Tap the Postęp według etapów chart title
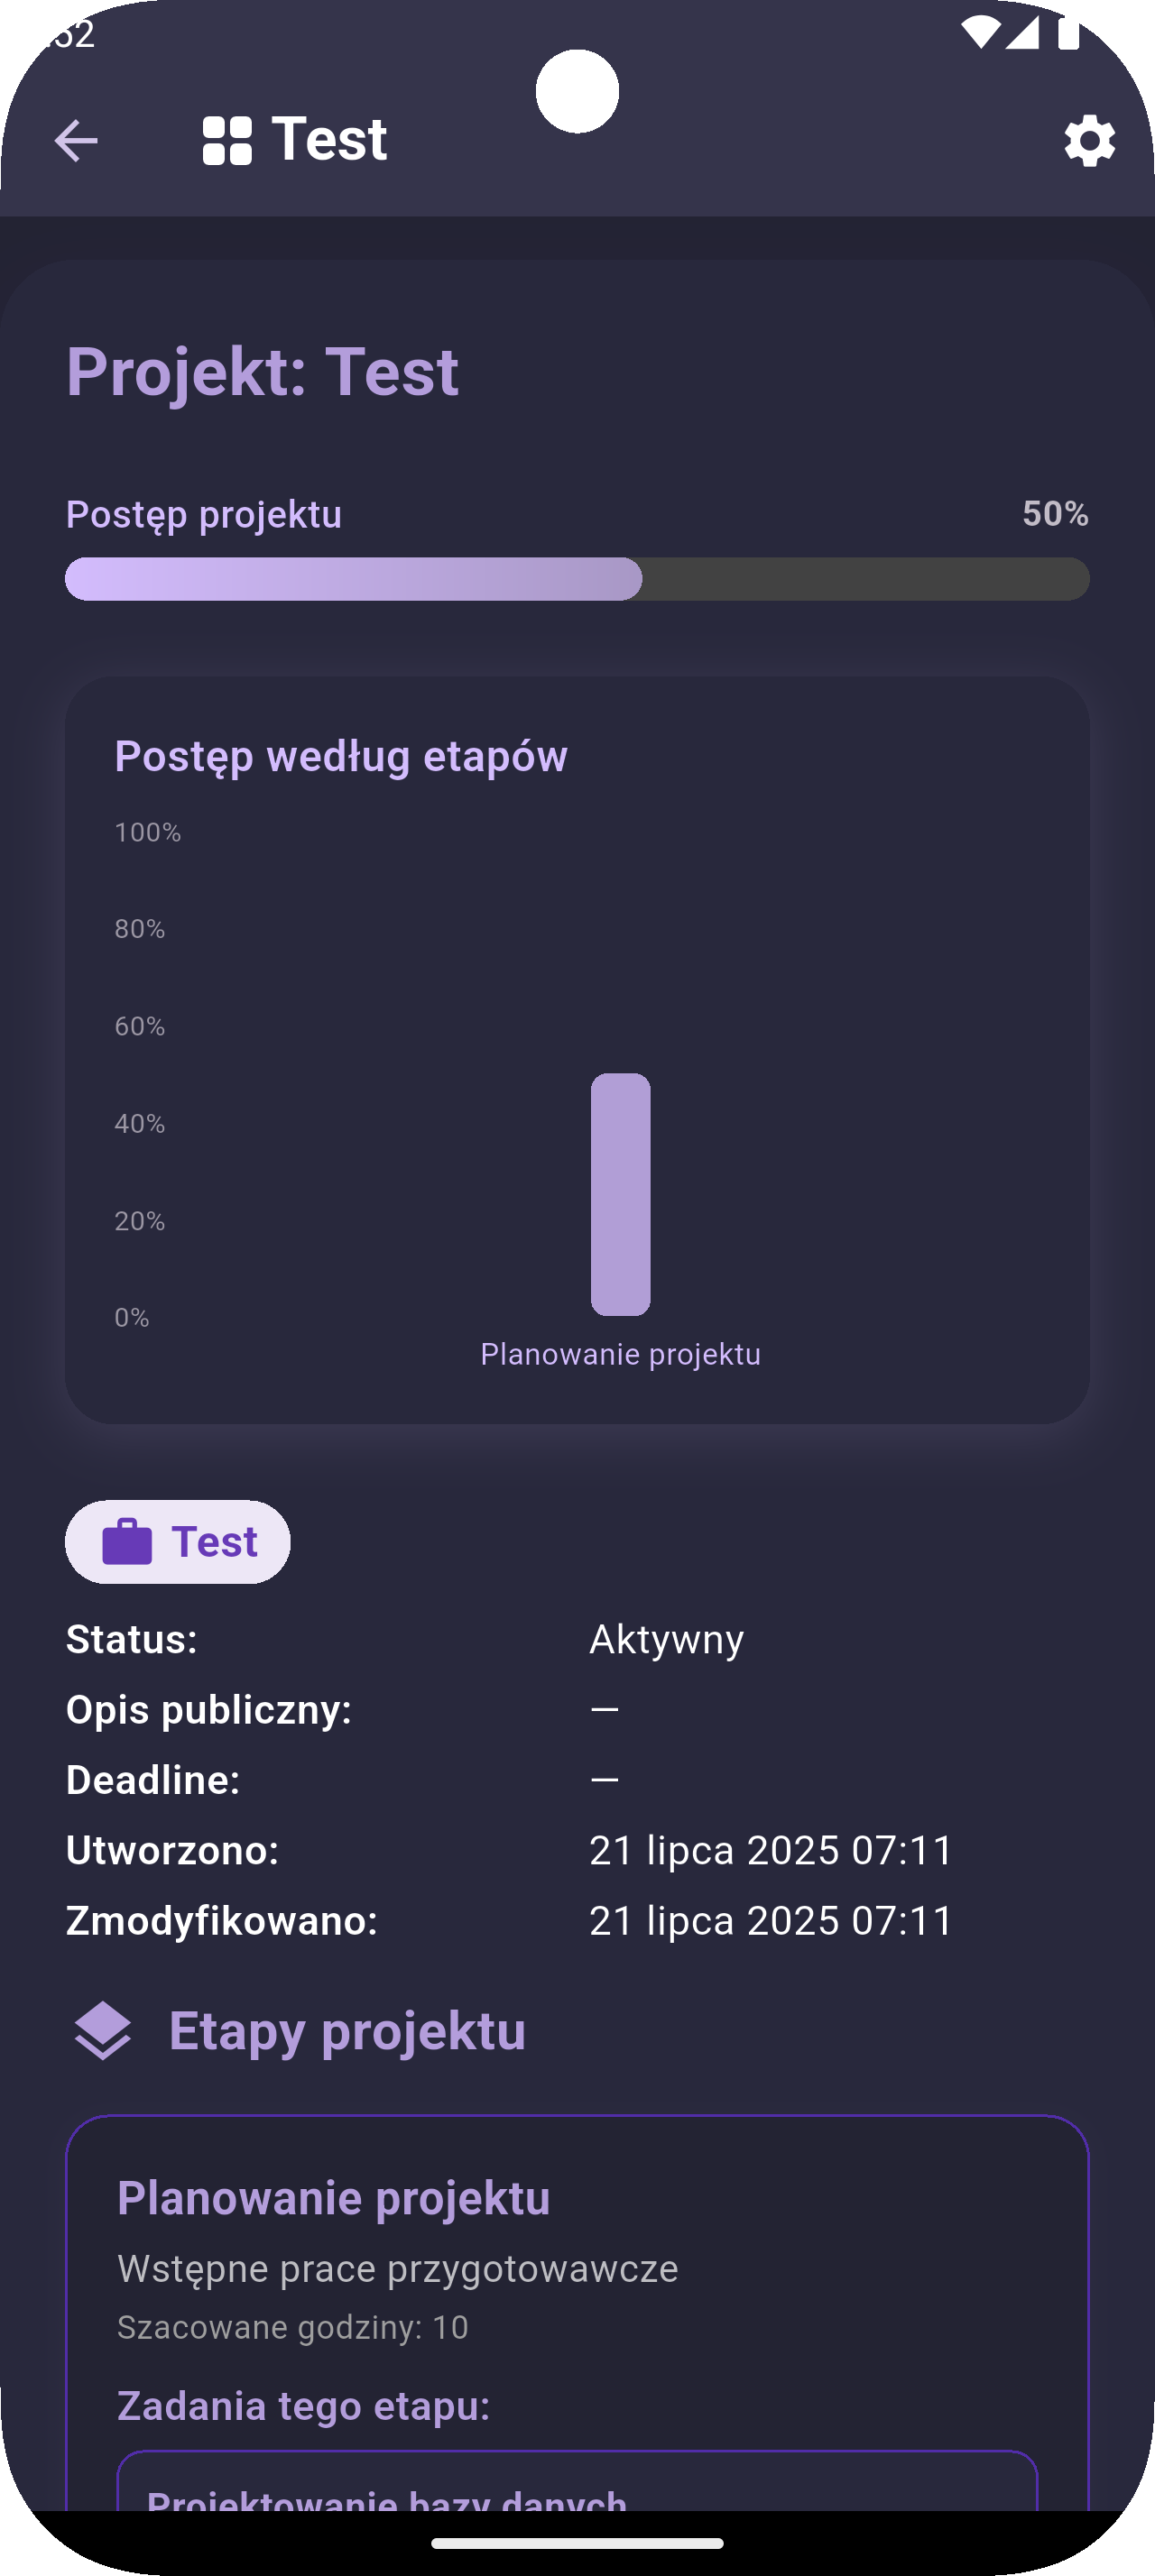This screenshot has height=2576, width=1155. (x=341, y=755)
